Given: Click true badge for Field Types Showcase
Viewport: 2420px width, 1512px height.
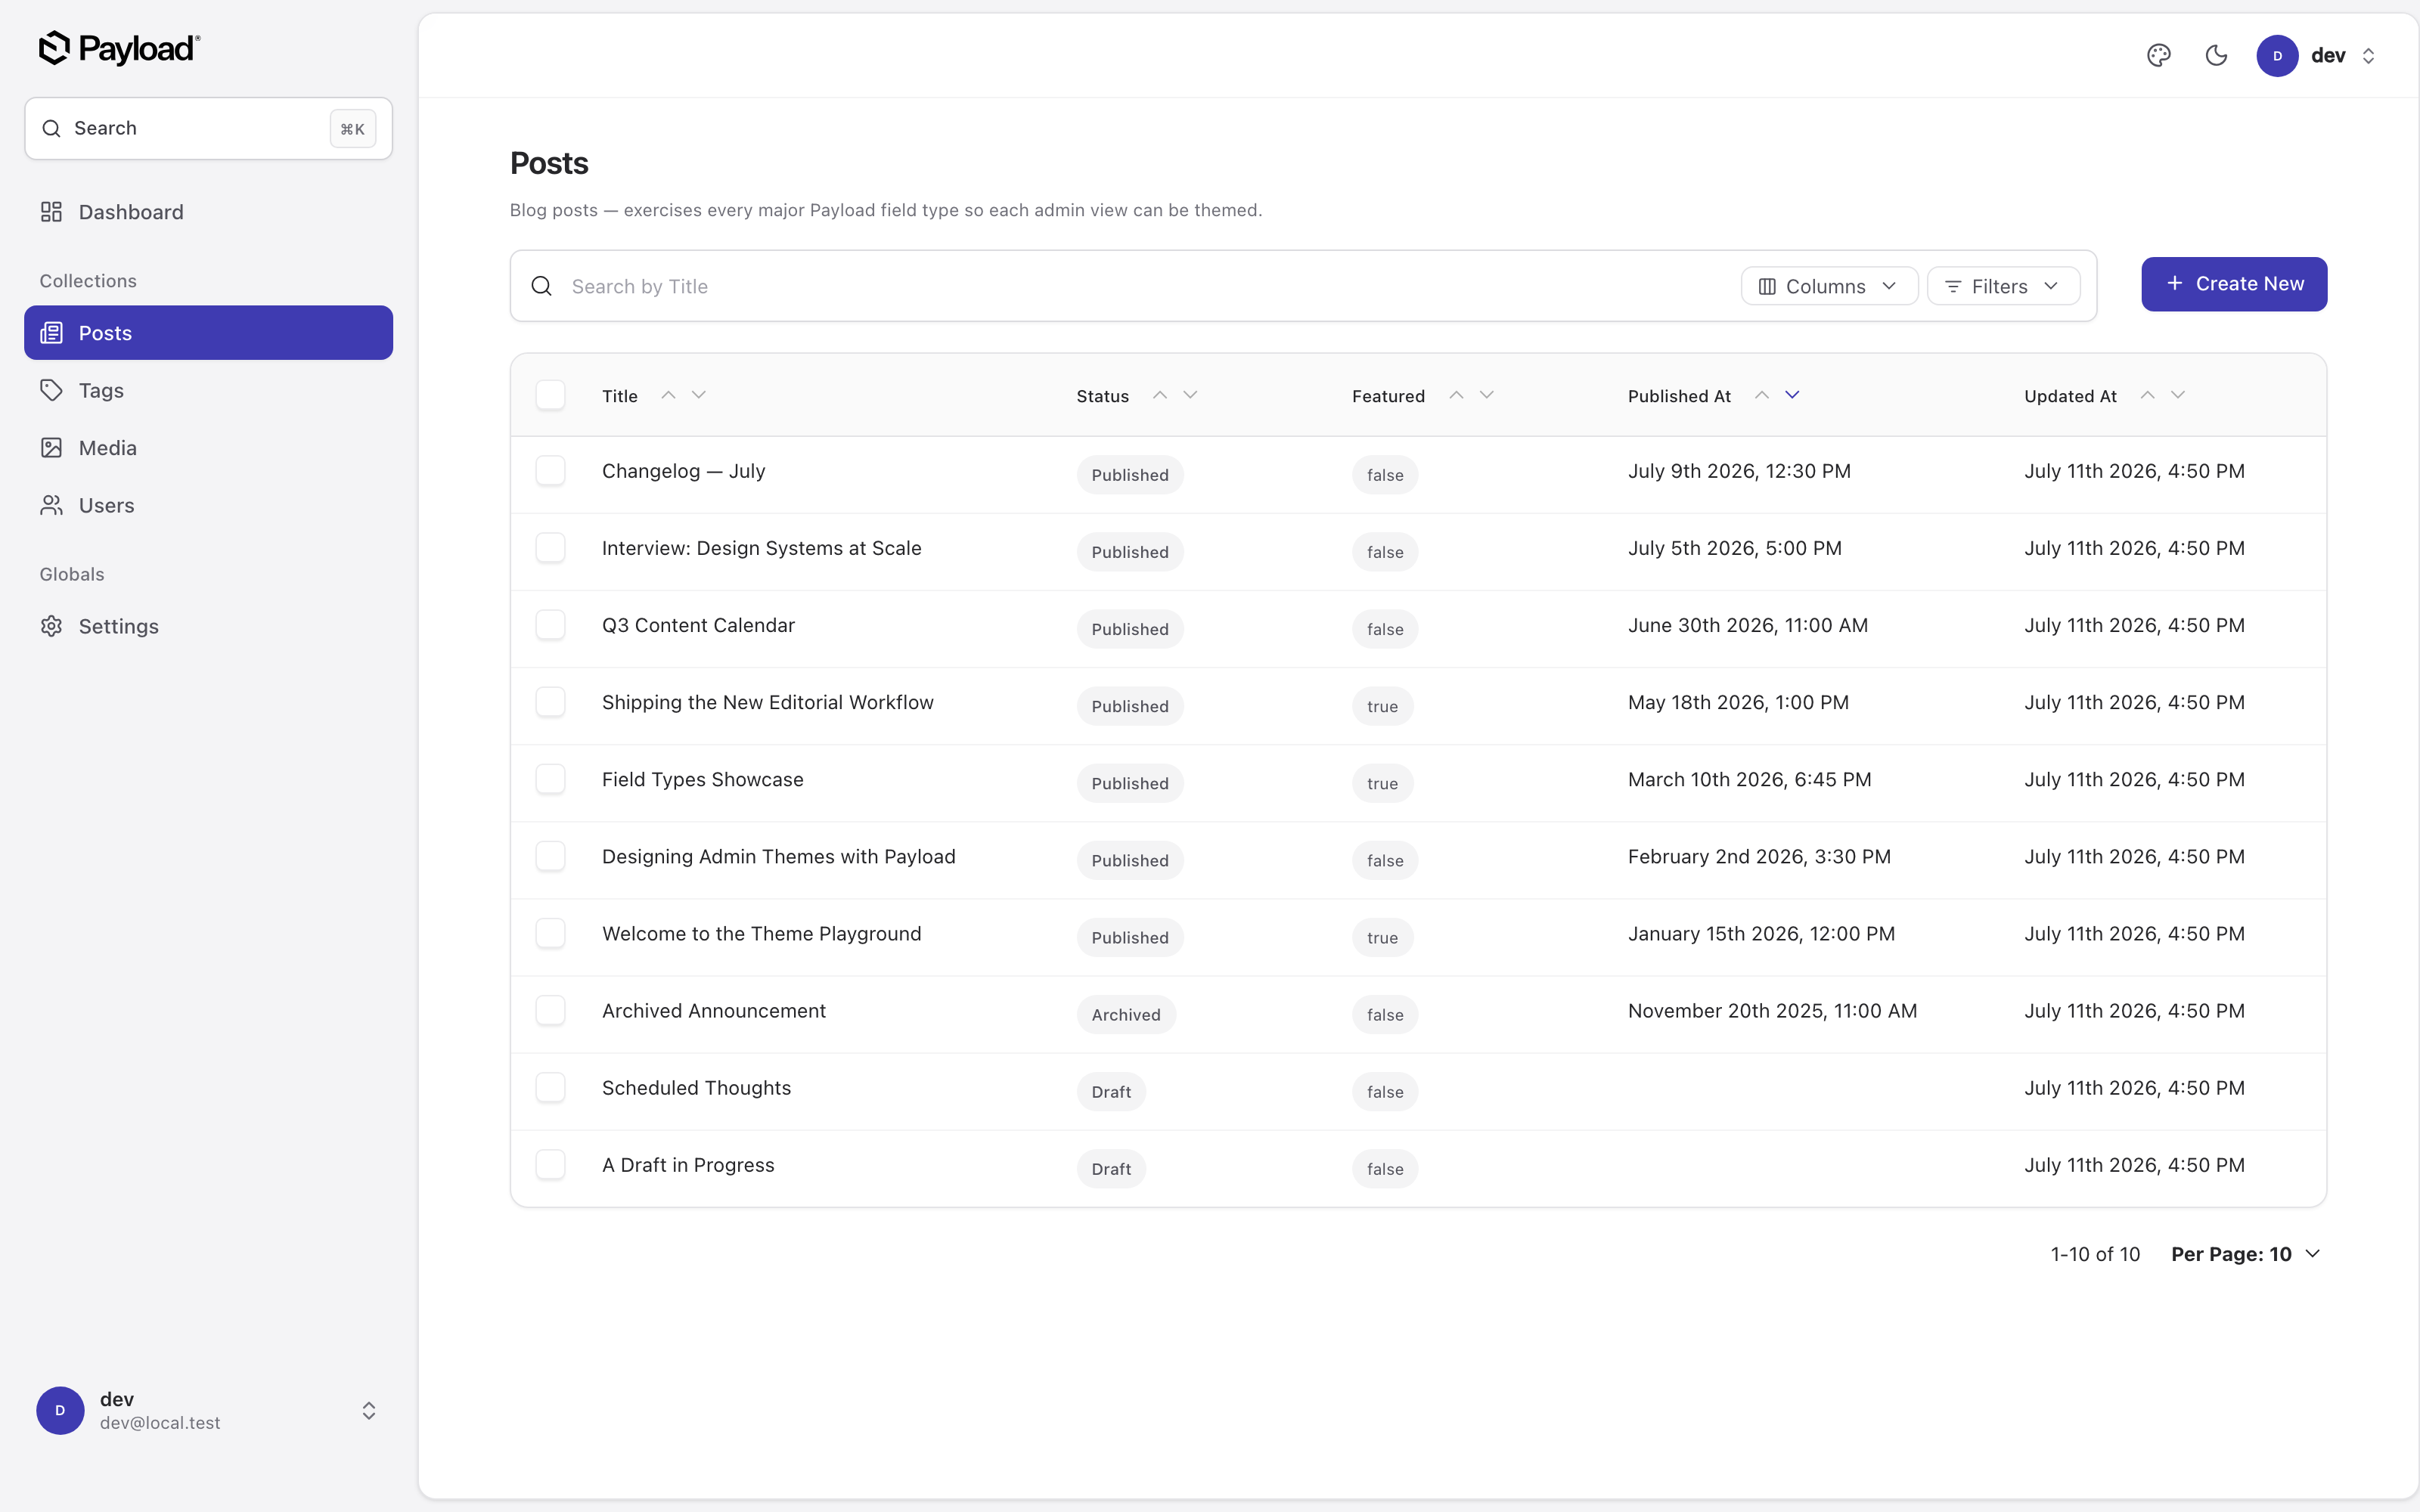Looking at the screenshot, I should click(x=1382, y=783).
